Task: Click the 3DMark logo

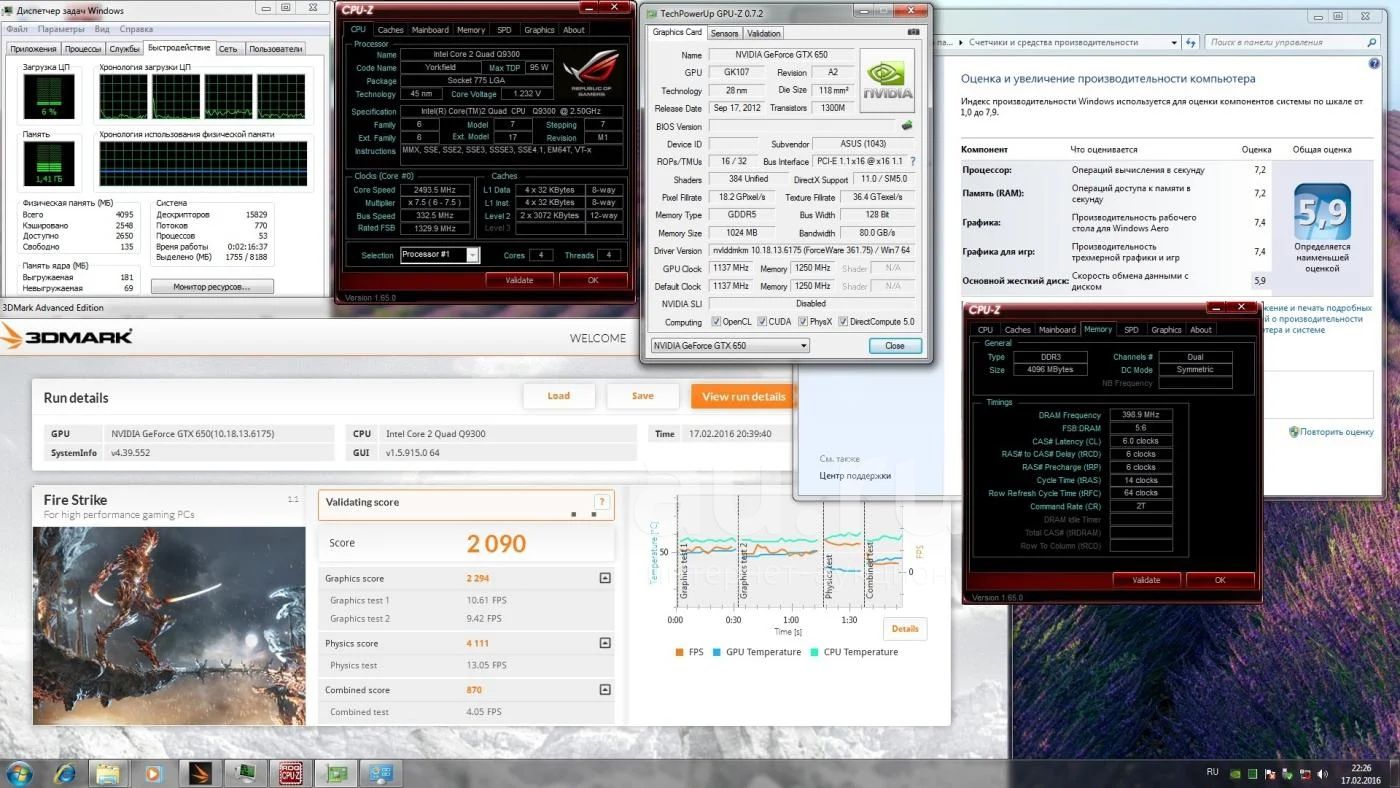Action: click(x=68, y=336)
